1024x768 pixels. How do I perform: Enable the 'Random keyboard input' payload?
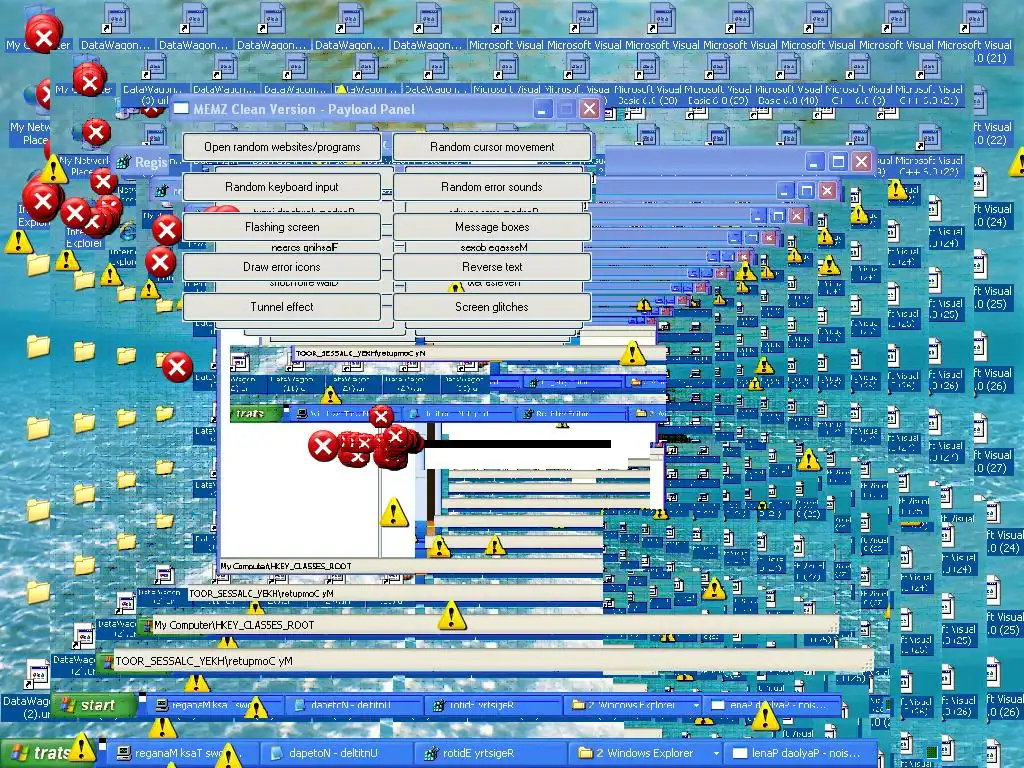point(281,187)
